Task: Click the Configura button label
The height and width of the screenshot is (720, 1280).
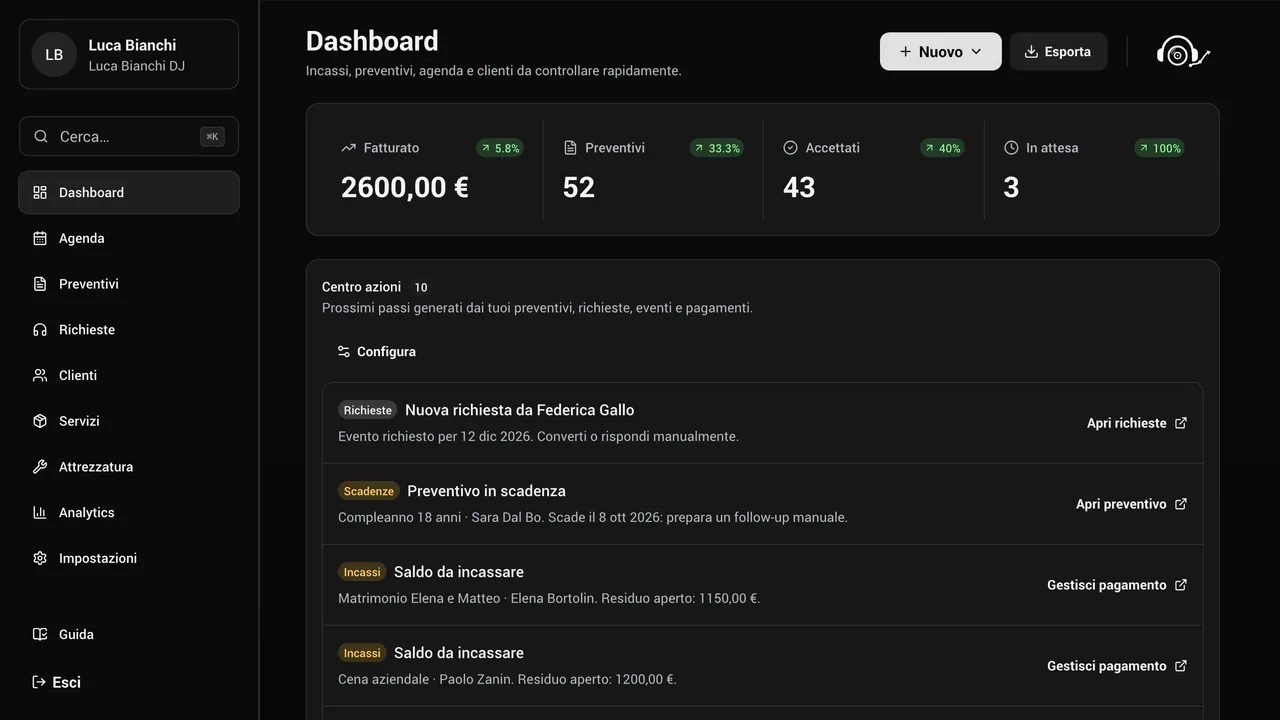Action: tap(386, 352)
